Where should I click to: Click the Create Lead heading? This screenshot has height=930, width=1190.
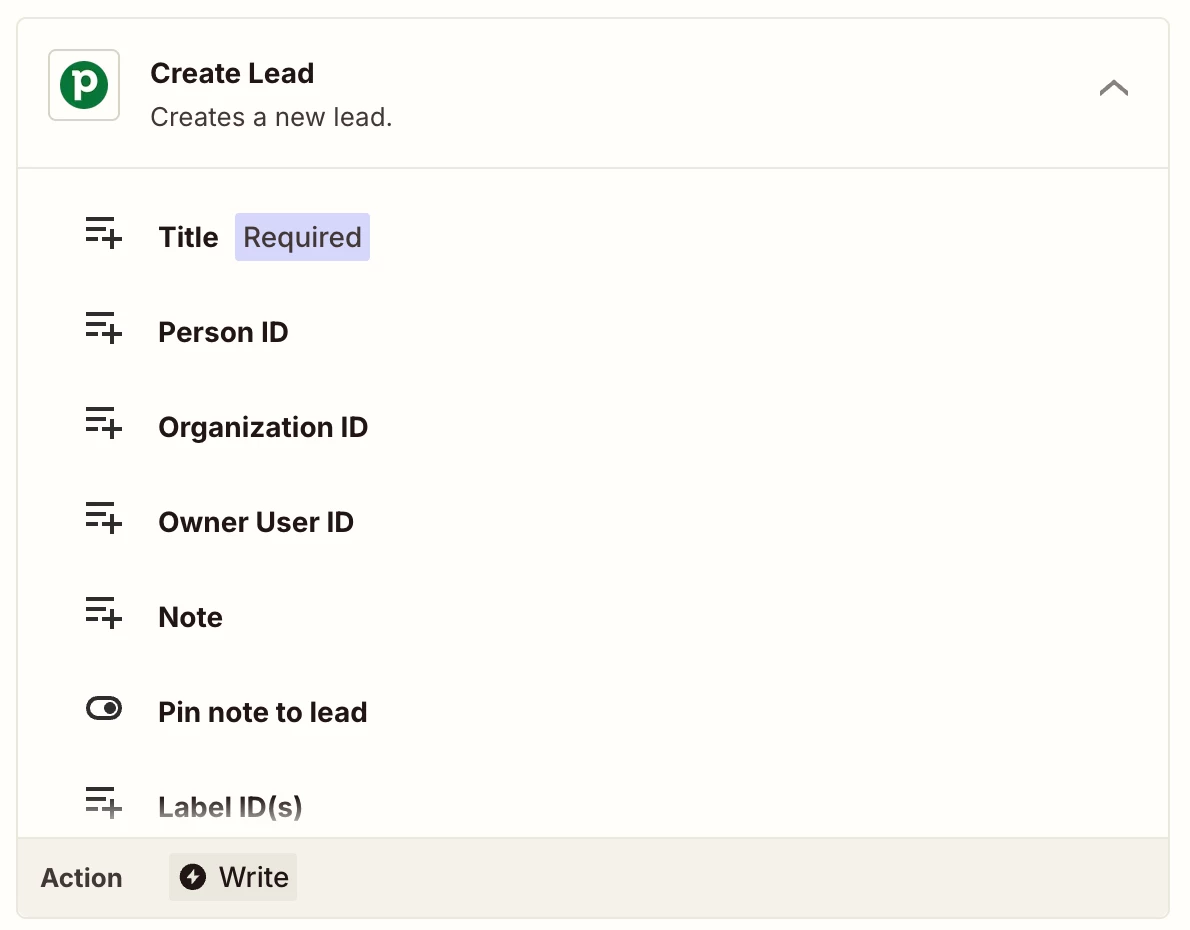coord(232,73)
